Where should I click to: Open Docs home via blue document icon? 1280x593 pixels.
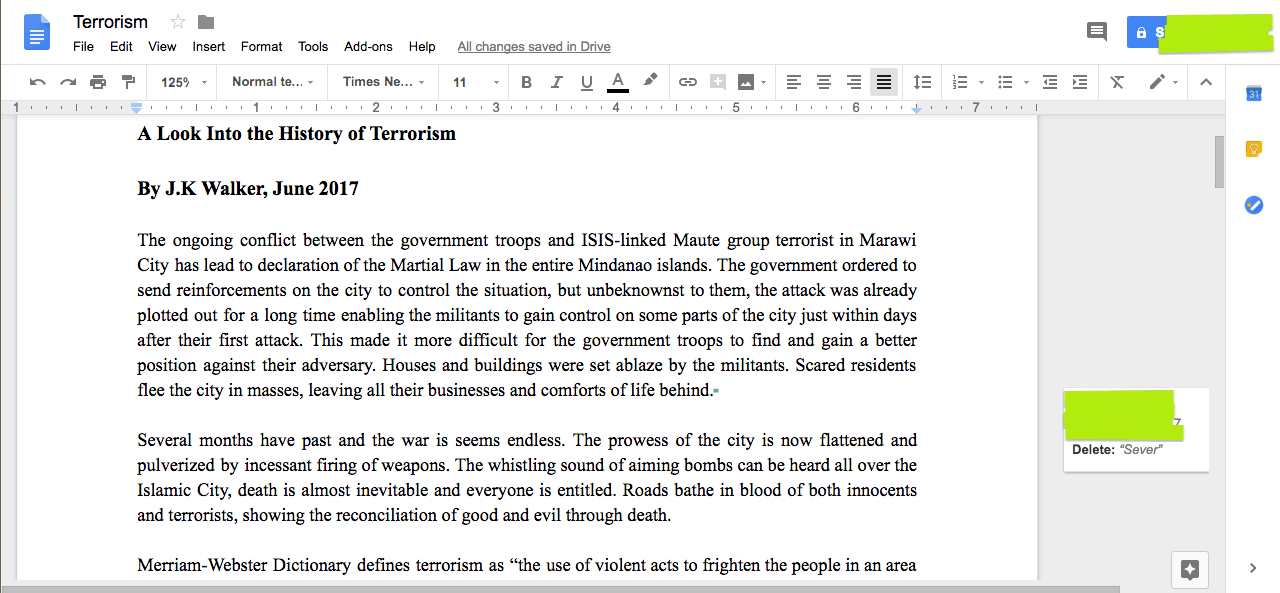[37, 33]
